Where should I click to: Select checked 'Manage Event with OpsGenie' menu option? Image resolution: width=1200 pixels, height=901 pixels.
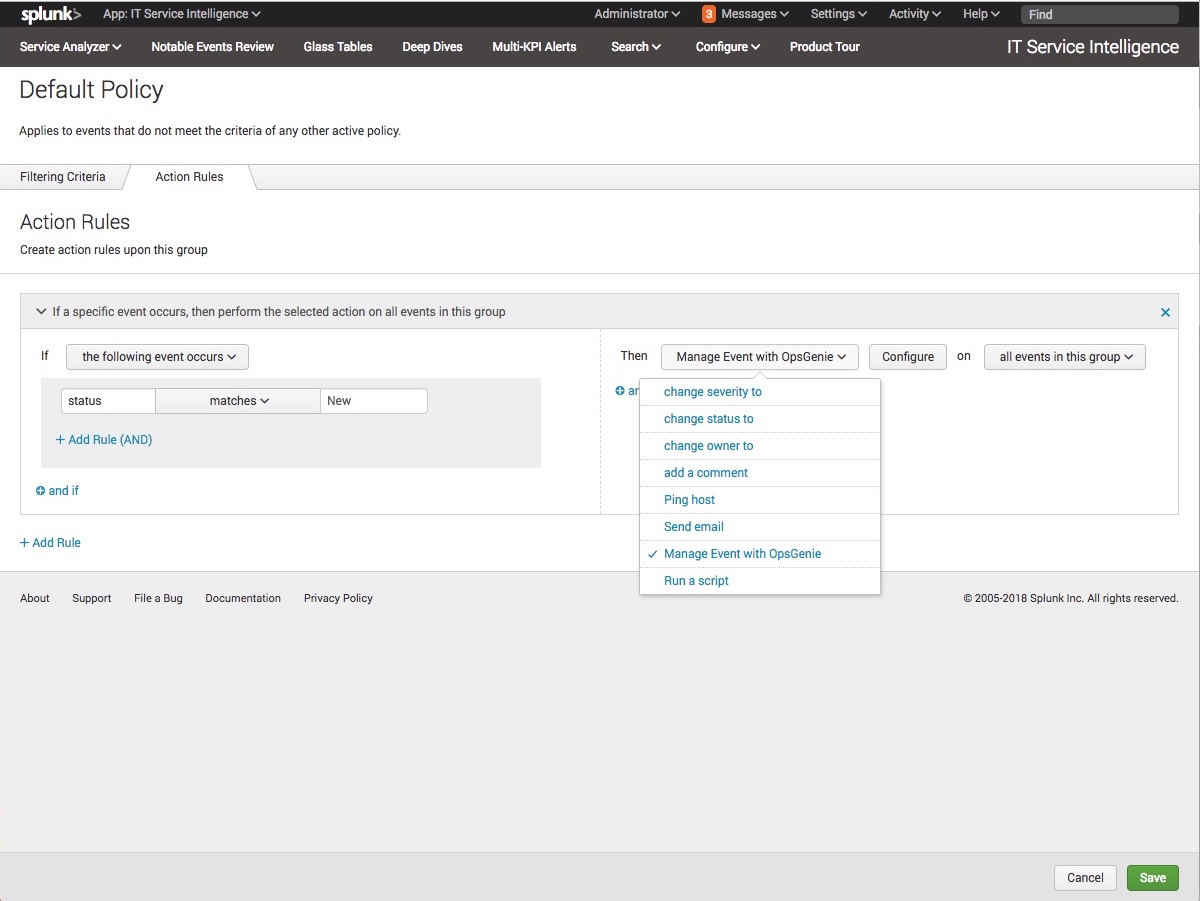click(760, 554)
